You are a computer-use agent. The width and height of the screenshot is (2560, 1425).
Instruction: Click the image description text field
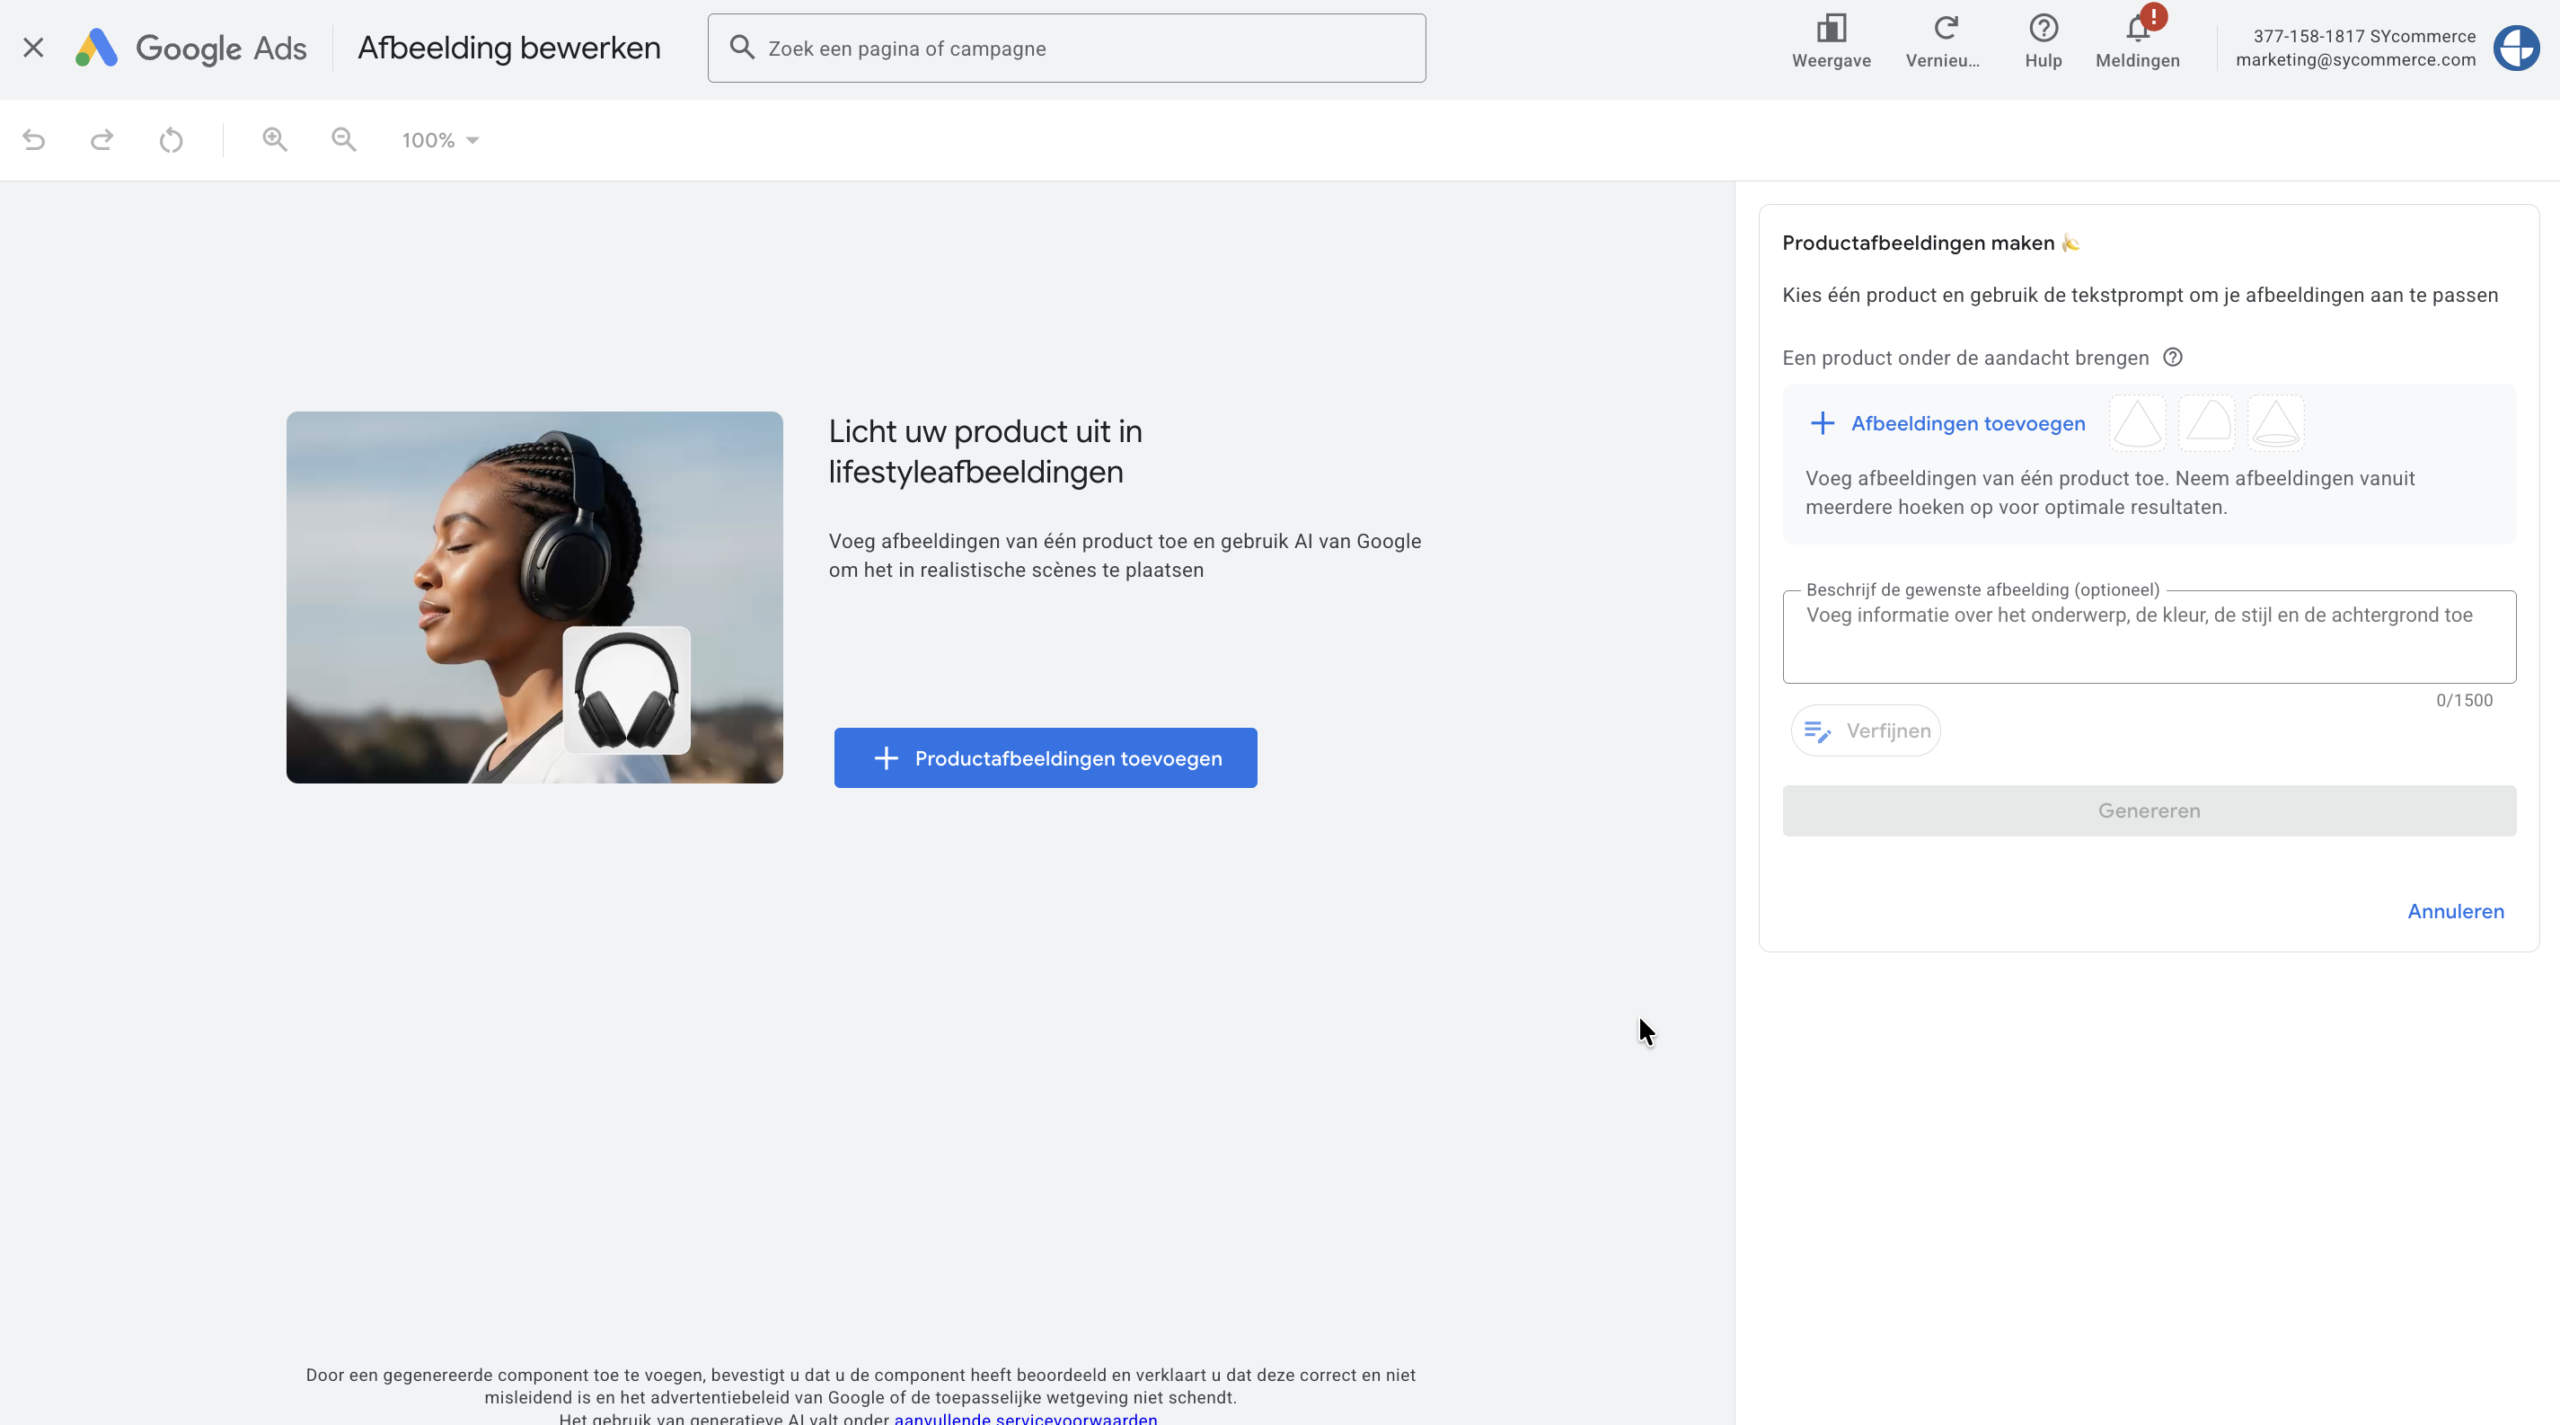(x=2148, y=636)
